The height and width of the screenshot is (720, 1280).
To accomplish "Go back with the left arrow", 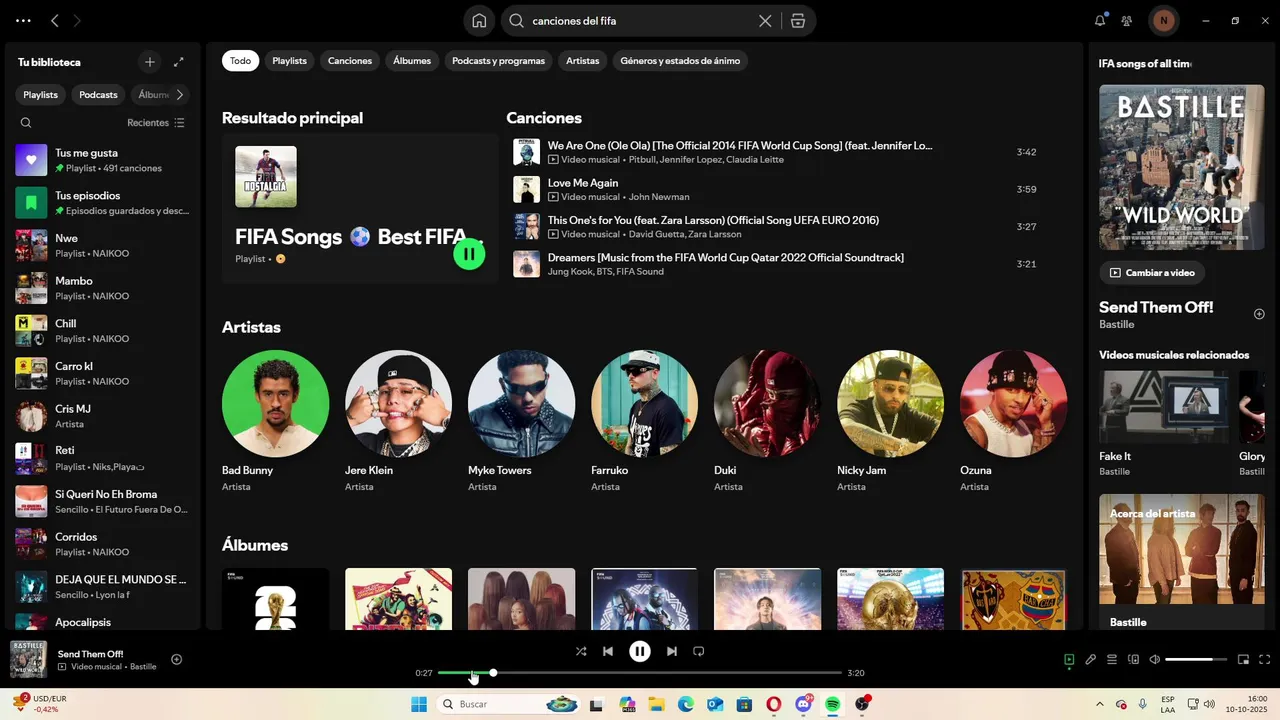I will click(x=55, y=20).
